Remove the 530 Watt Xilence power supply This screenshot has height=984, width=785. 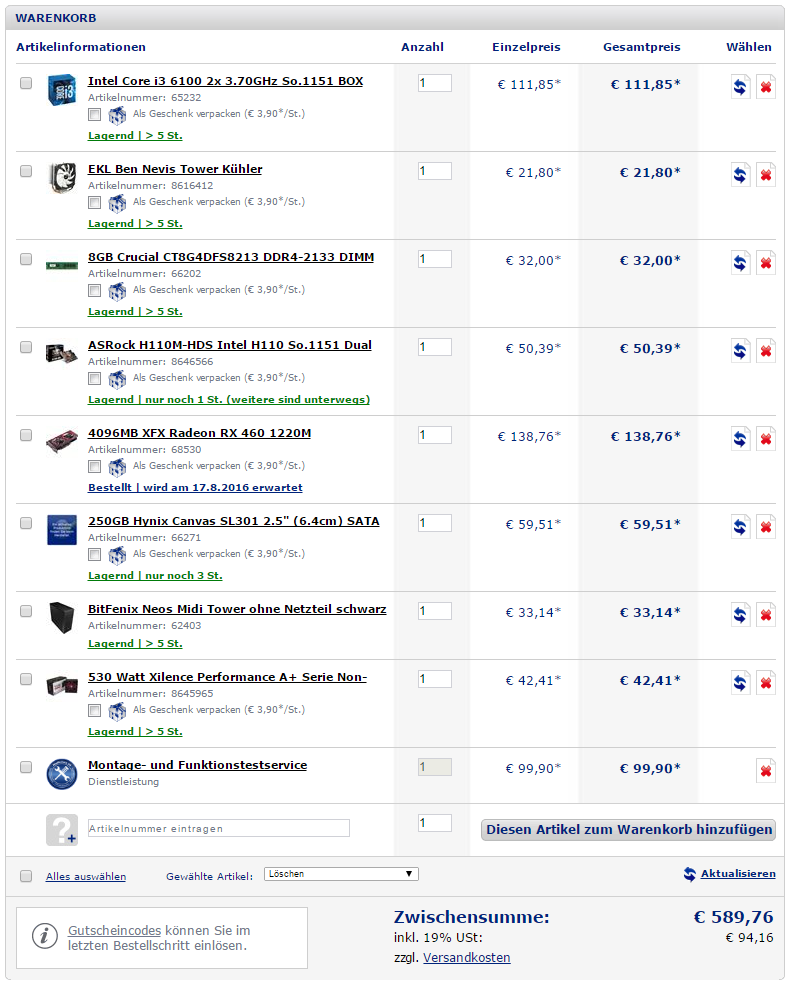point(766,682)
